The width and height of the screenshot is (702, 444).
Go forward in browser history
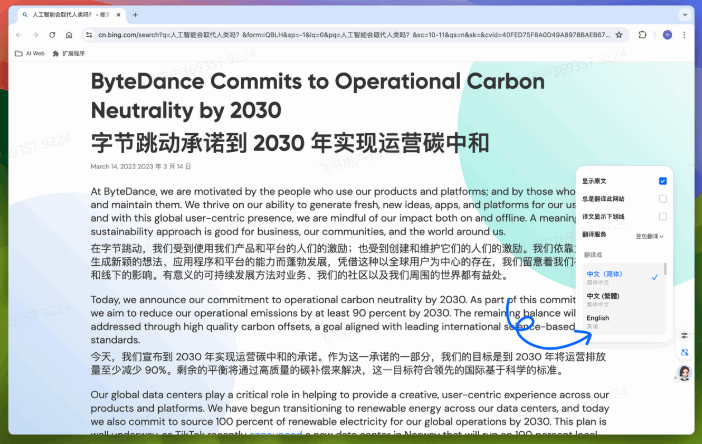click(x=35, y=35)
